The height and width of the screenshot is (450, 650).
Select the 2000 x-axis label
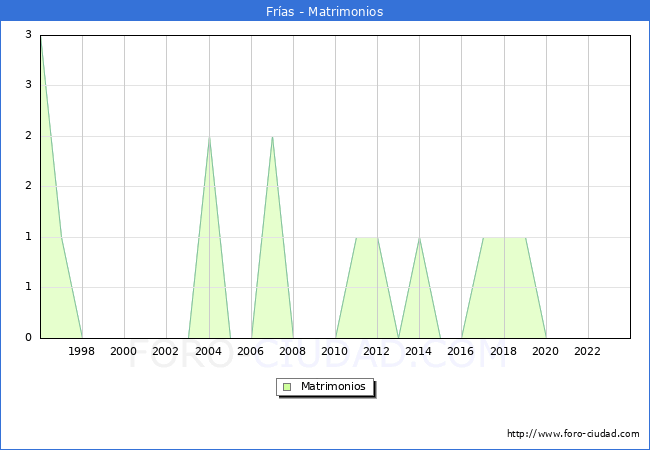pyautogui.click(x=124, y=351)
